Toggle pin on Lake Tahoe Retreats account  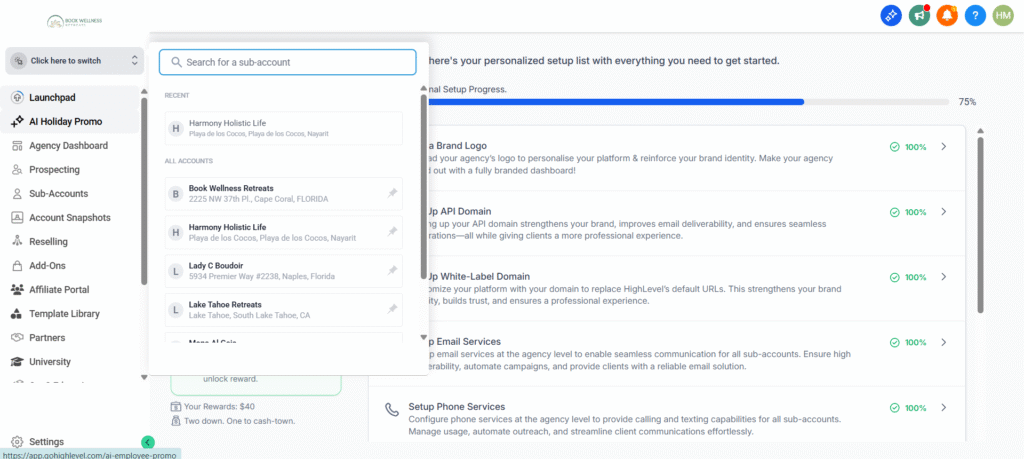[392, 310]
